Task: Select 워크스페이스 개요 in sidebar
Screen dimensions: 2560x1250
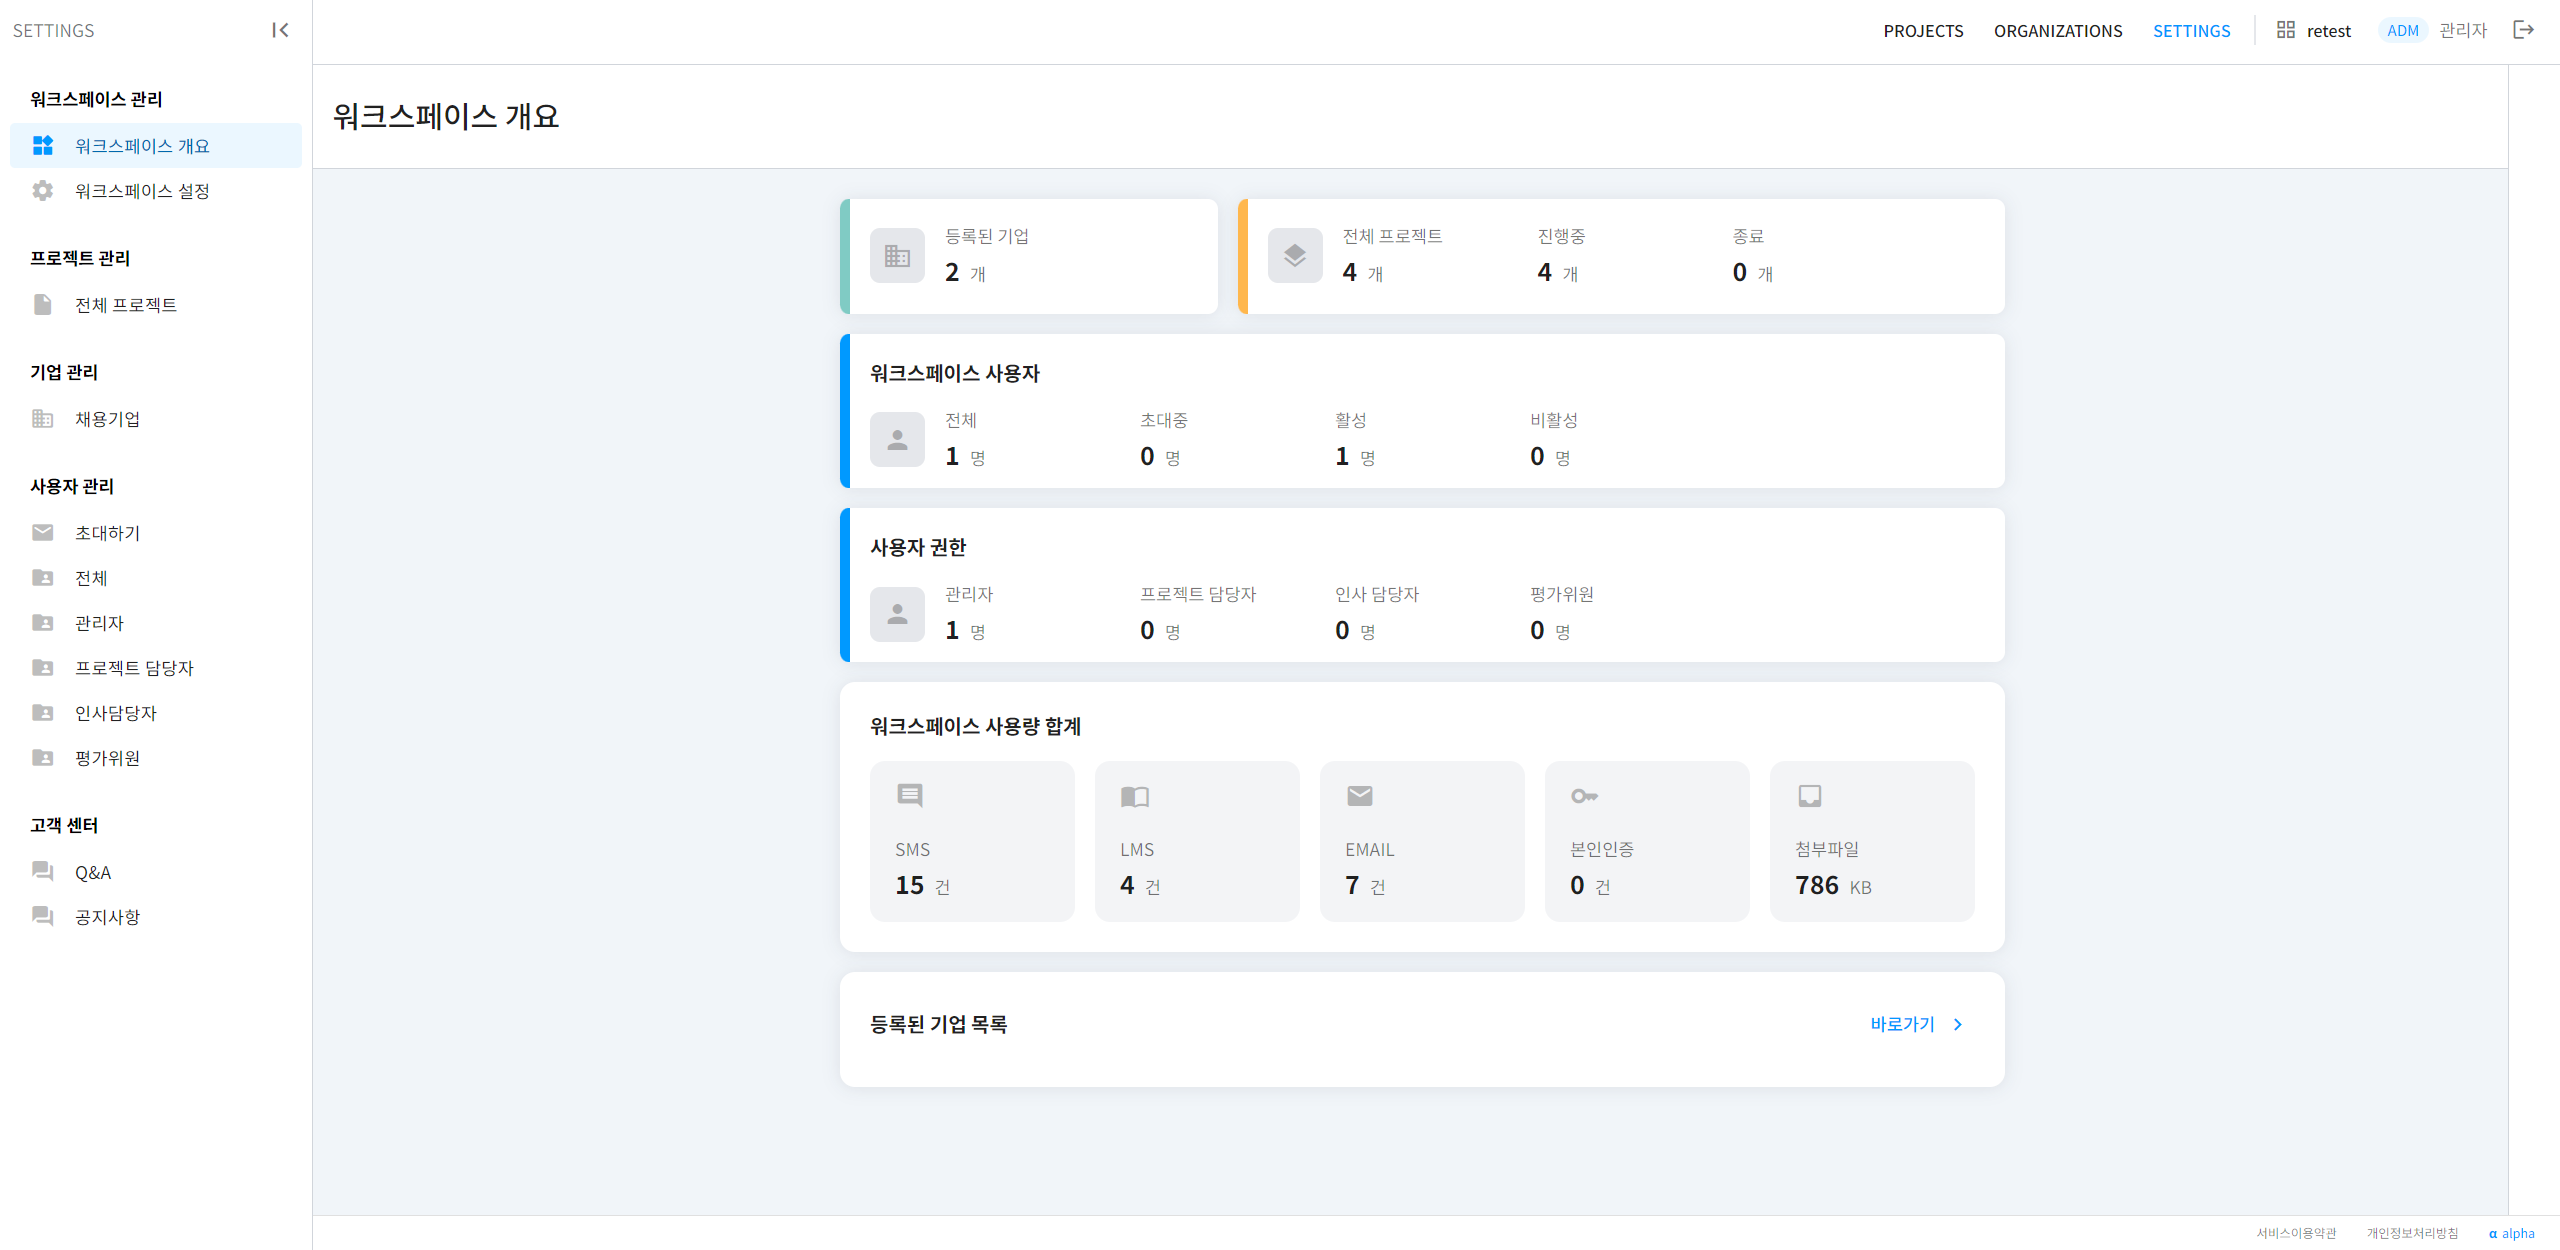Action: pos(142,146)
